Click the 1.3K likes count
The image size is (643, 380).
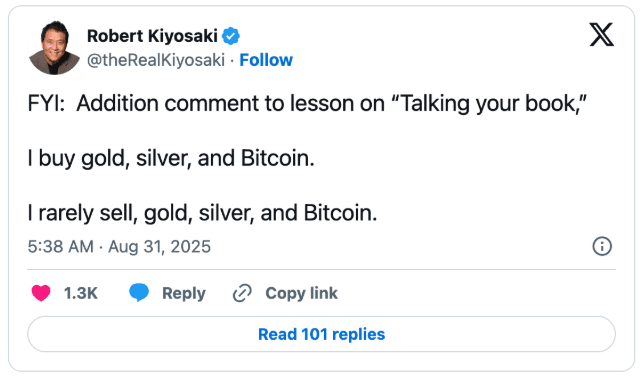coord(81,293)
